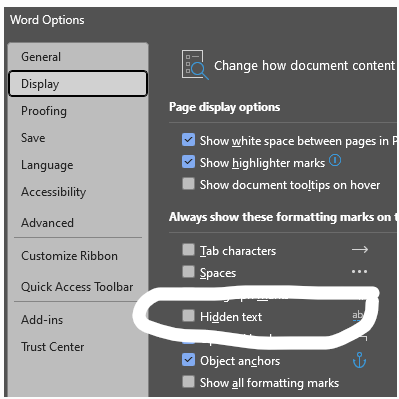Enable Tab characters formatting mark
Viewport: 399px width, 399px height.
(188, 250)
